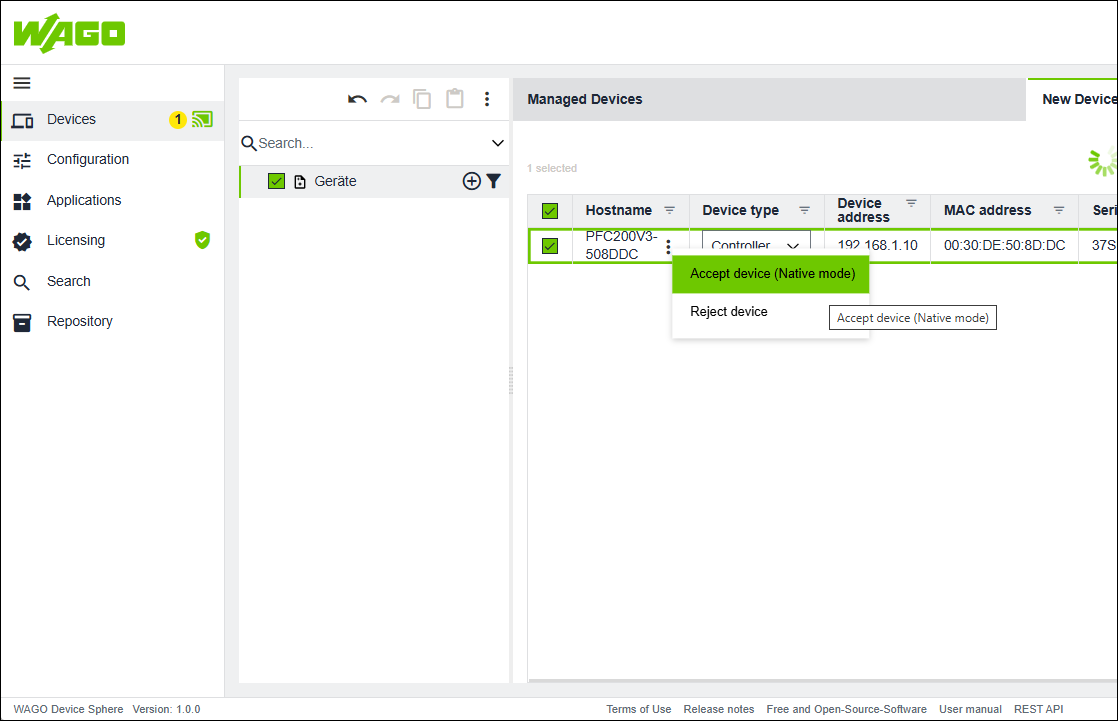Screen dimensions: 1118x721
Task: Choose Reject device from context menu
Action: click(x=729, y=312)
